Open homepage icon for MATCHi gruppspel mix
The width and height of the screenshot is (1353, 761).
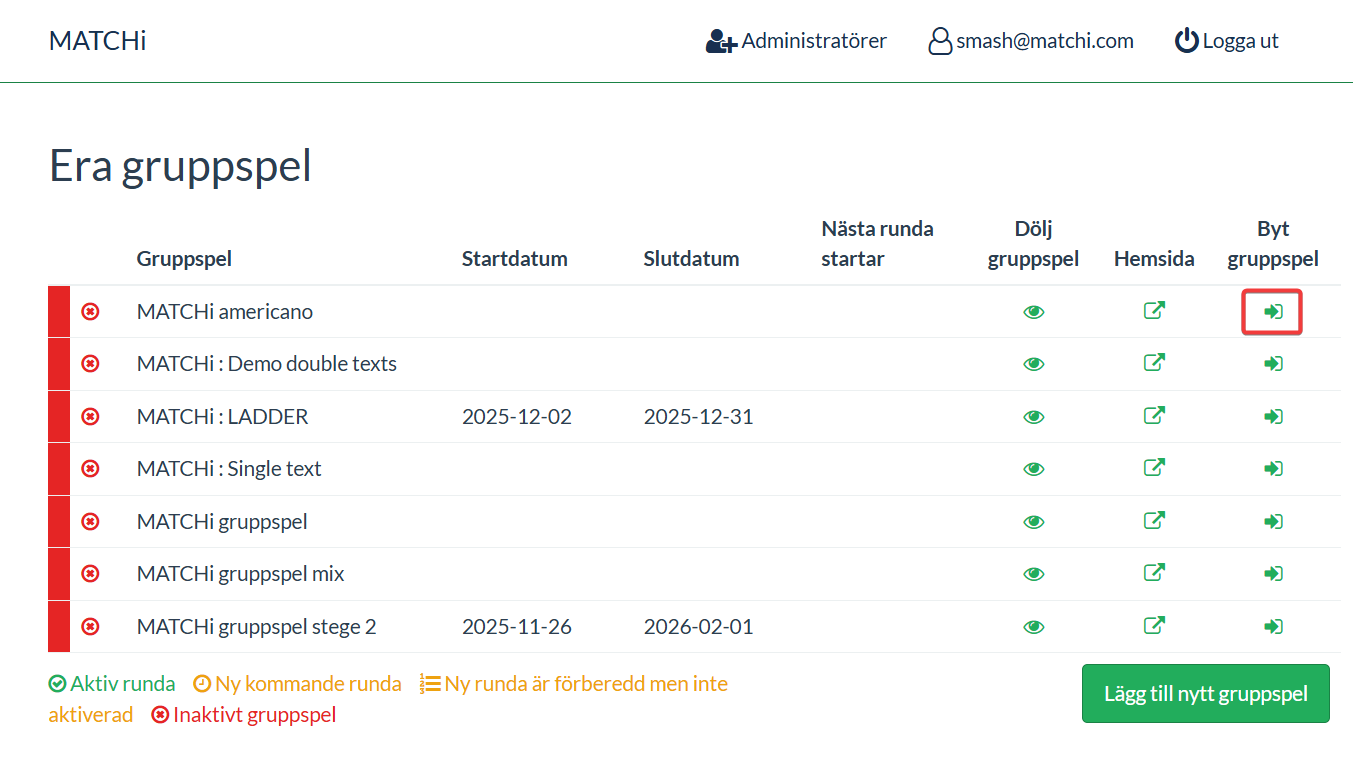1154,573
